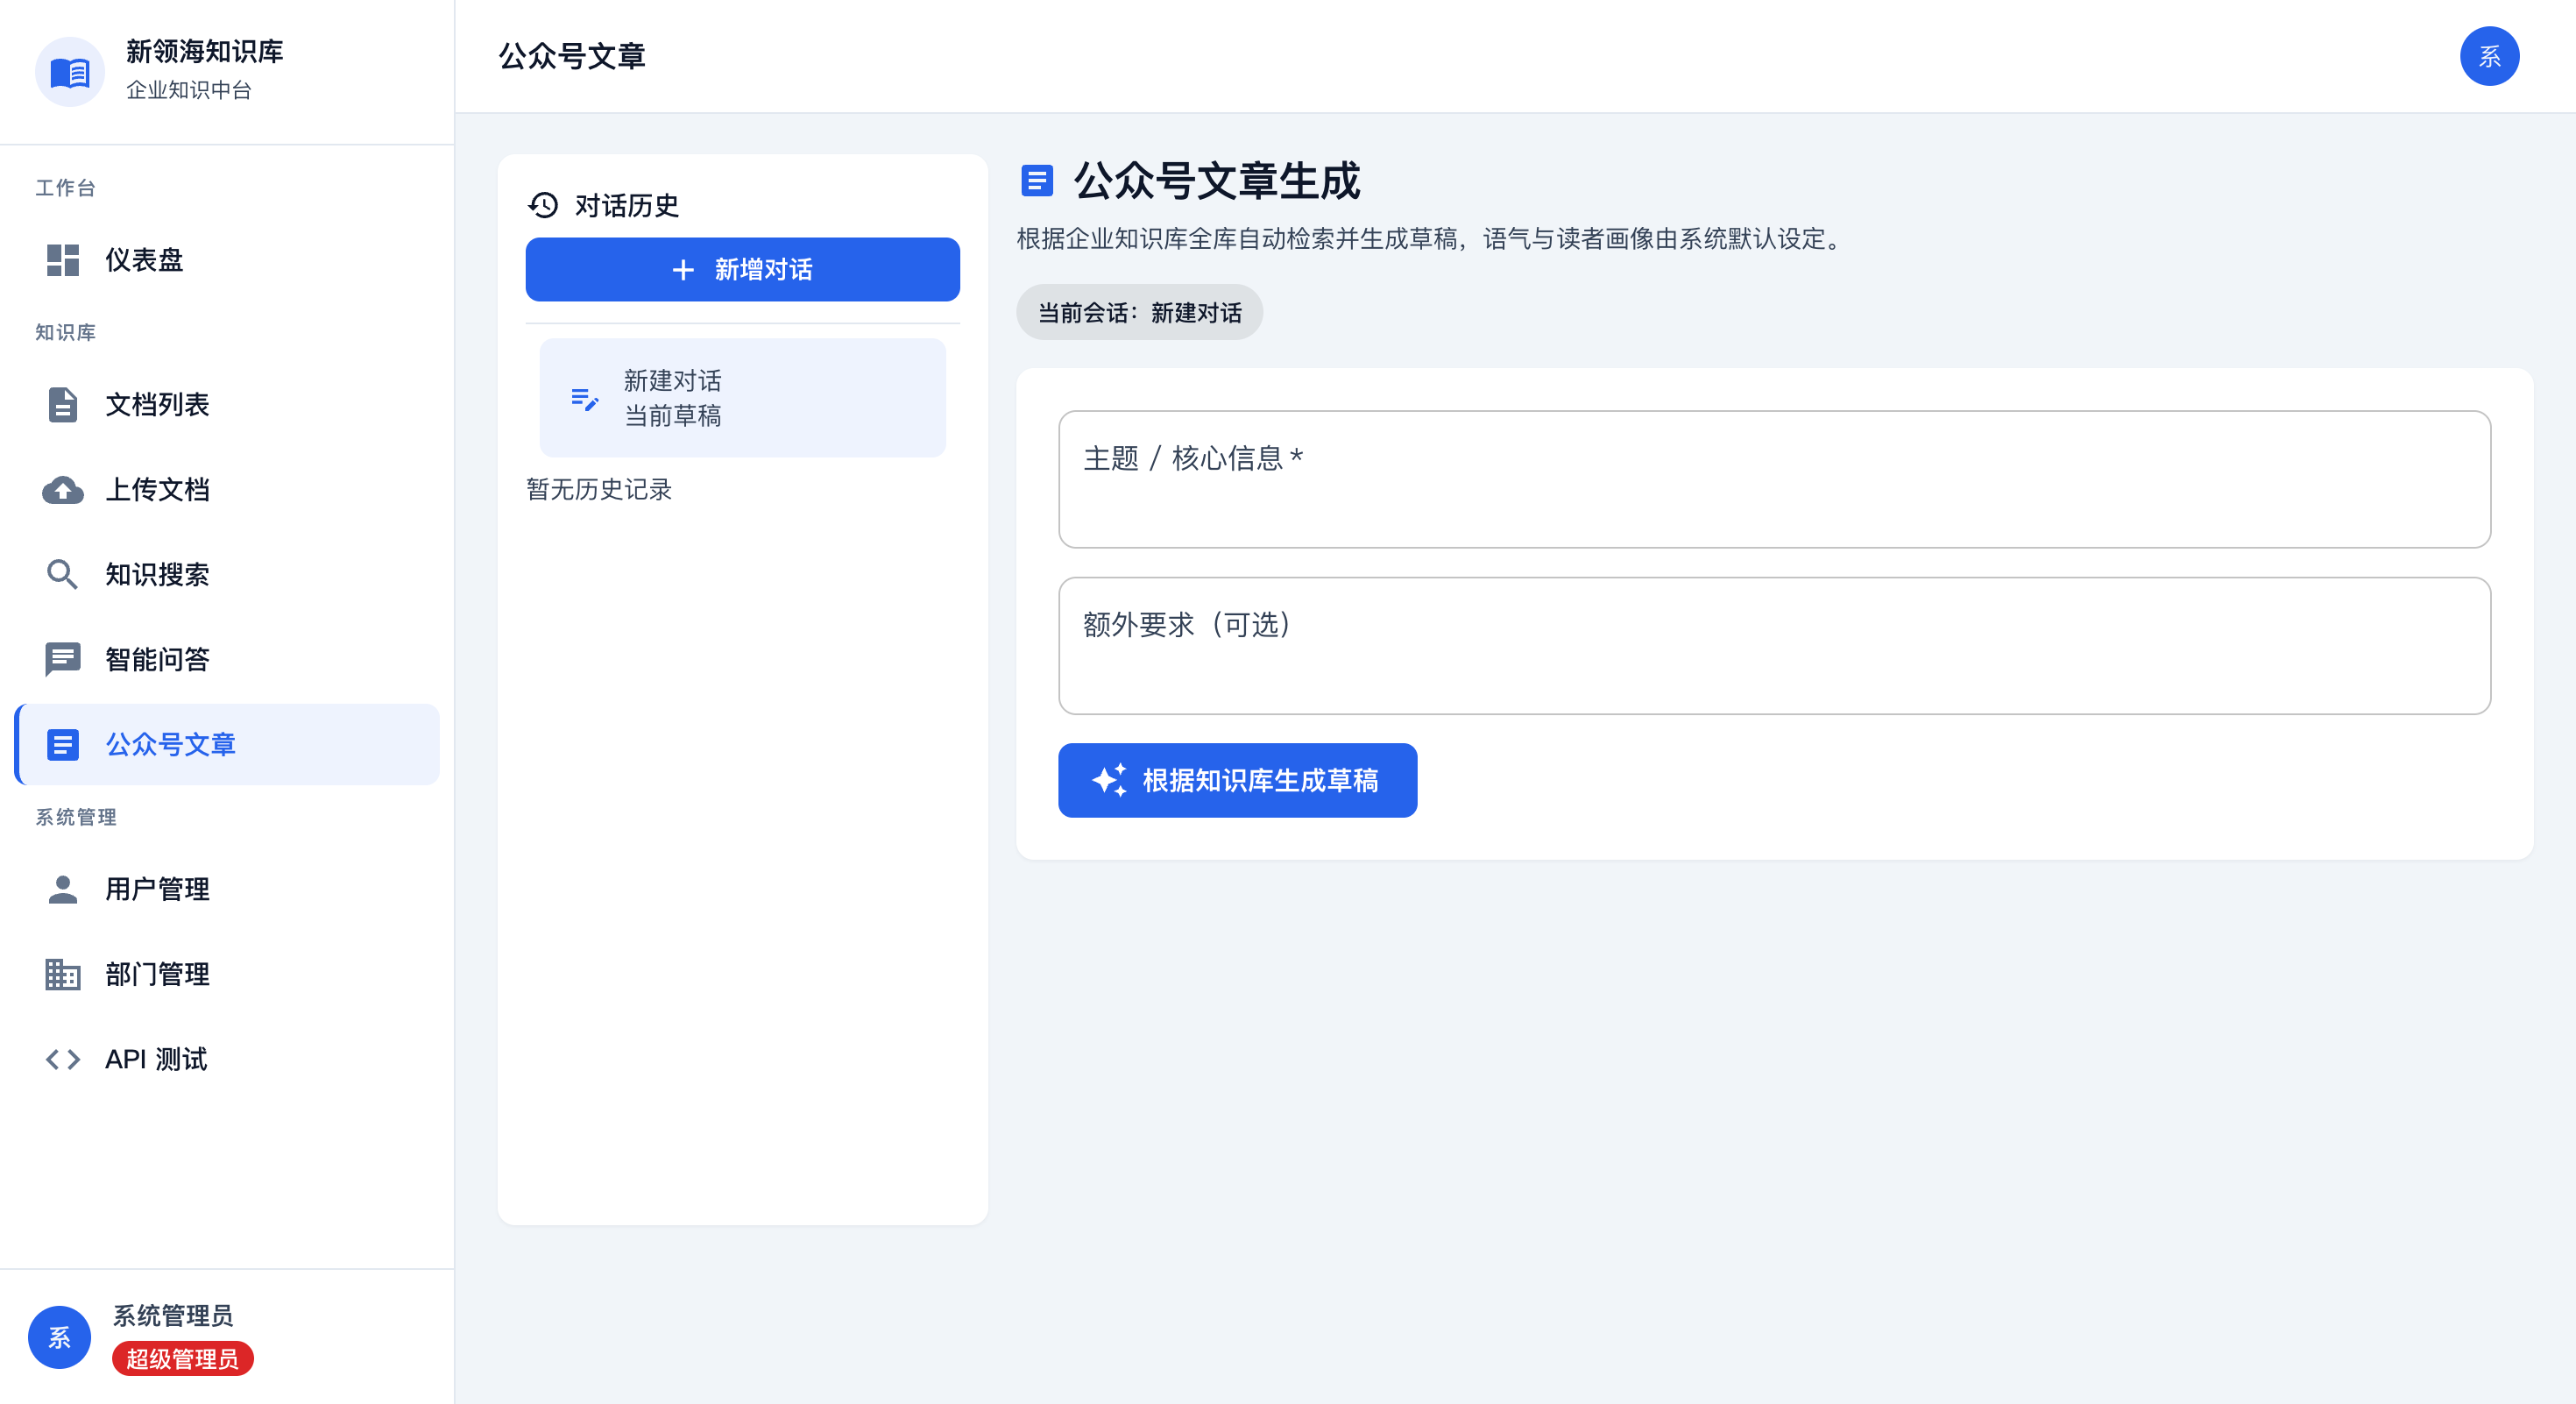Click the 对话历史 clock history icon
The height and width of the screenshot is (1404, 2576).
click(543, 206)
